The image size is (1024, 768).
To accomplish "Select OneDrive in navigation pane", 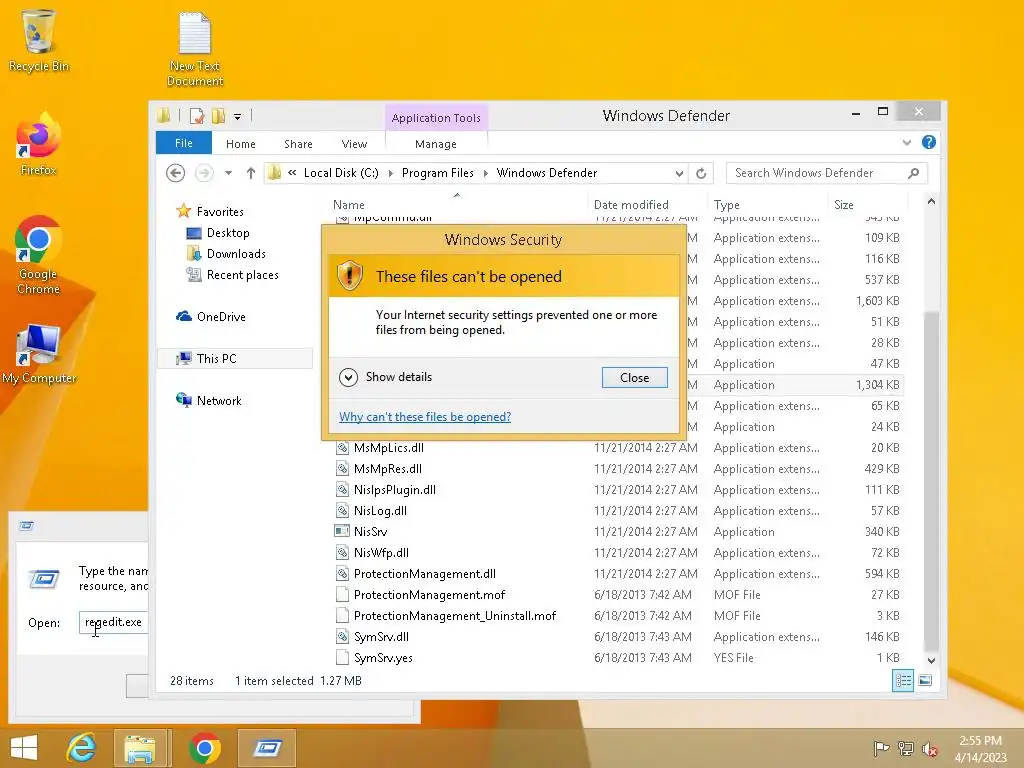I will pyautogui.click(x=221, y=317).
